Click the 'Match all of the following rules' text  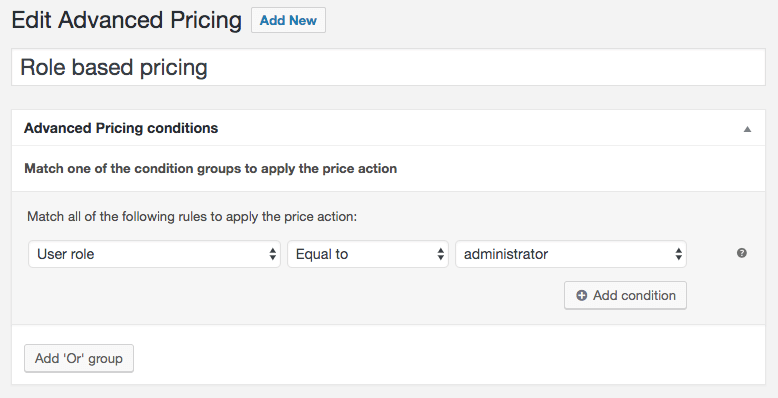tap(192, 217)
